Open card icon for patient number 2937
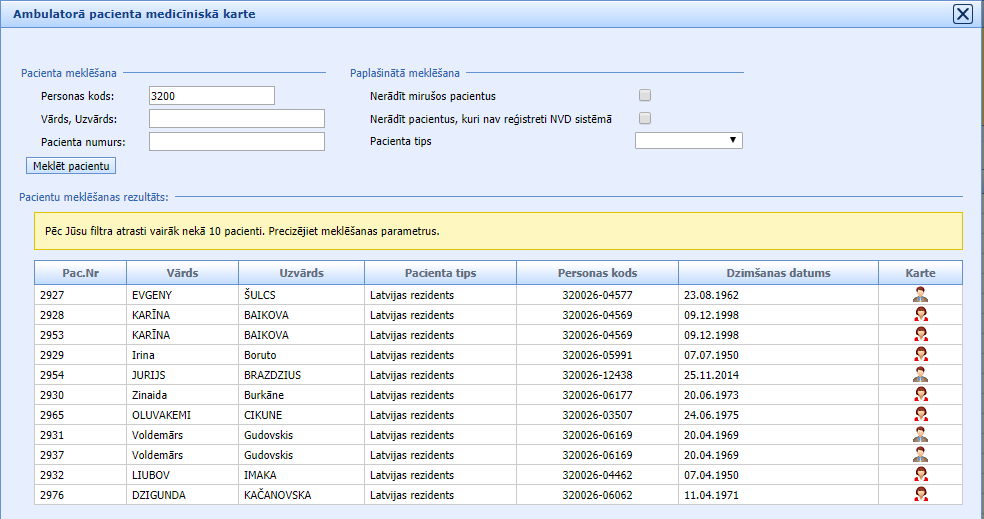 pyautogui.click(x=920, y=454)
